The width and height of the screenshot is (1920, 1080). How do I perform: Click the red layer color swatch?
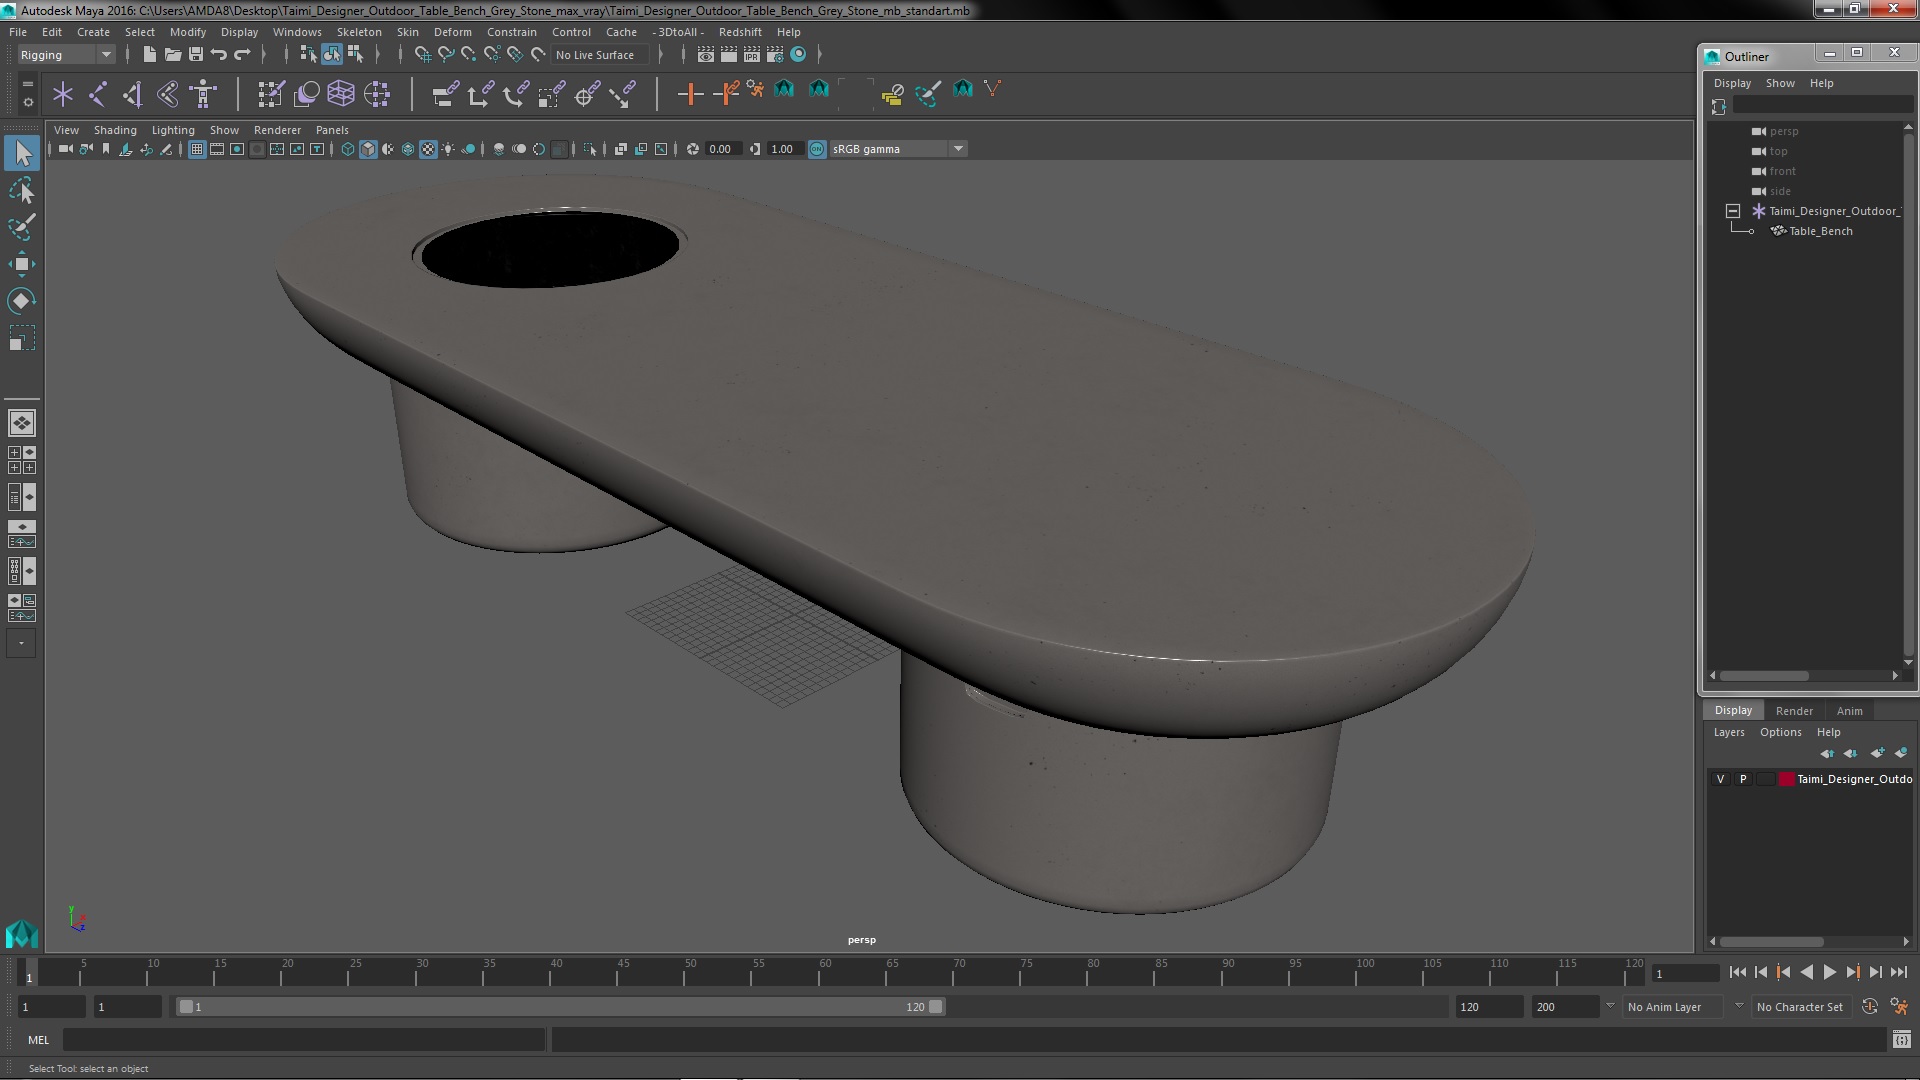click(1786, 779)
